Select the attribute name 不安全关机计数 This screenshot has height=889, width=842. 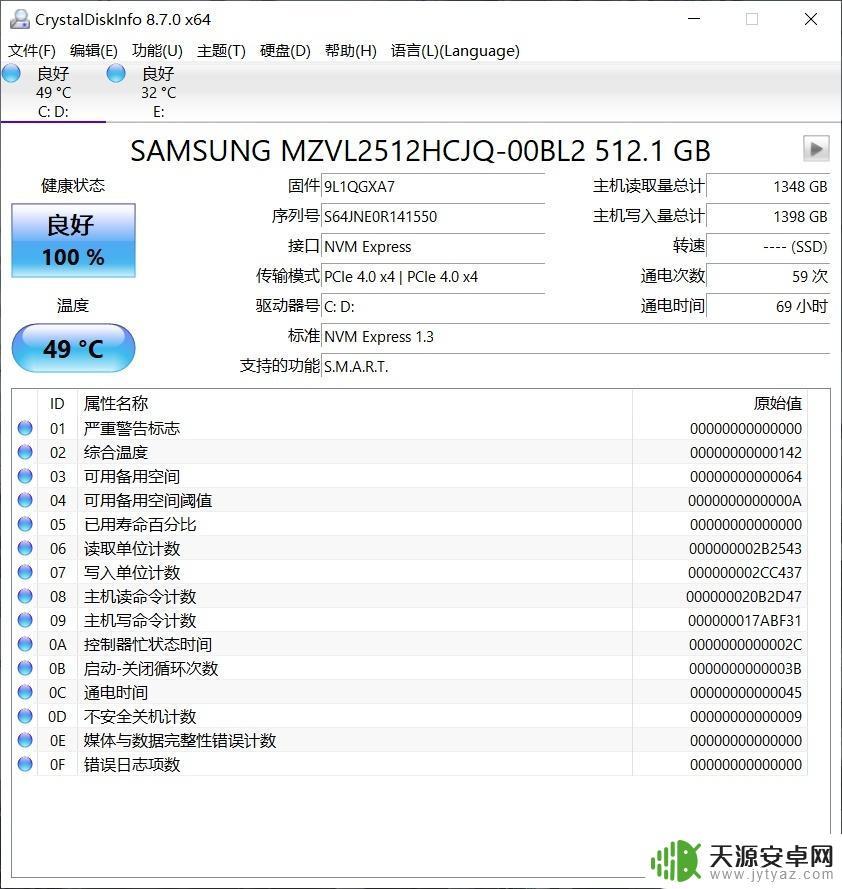coord(140,717)
